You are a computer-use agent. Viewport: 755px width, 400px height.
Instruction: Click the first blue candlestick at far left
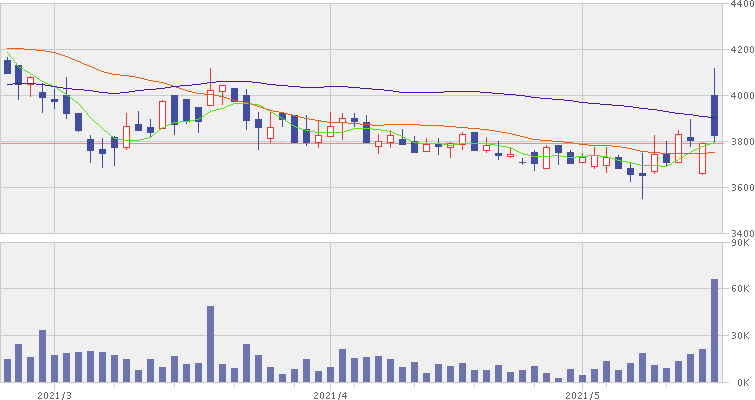[7, 67]
